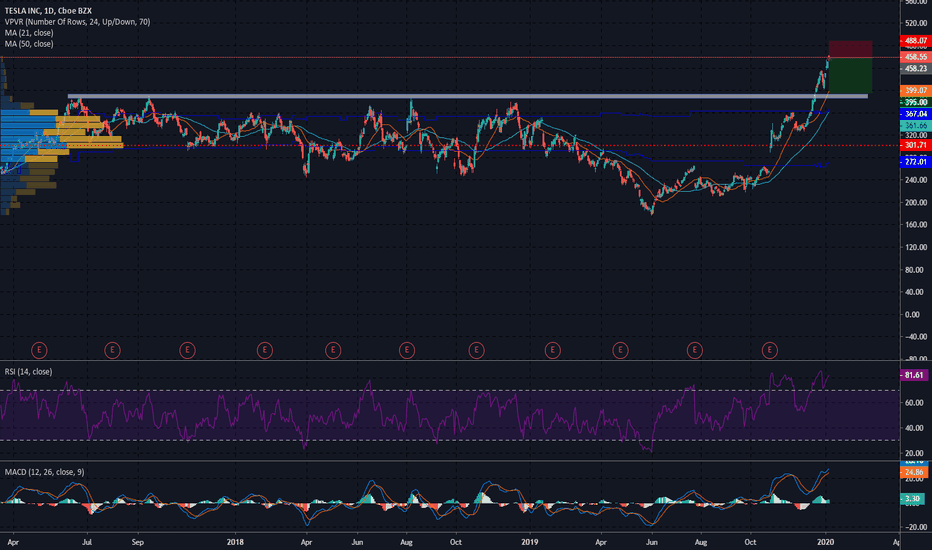This screenshot has height=550, width=932.
Task: Click the 200.00 price scale label
Action: tap(916, 202)
